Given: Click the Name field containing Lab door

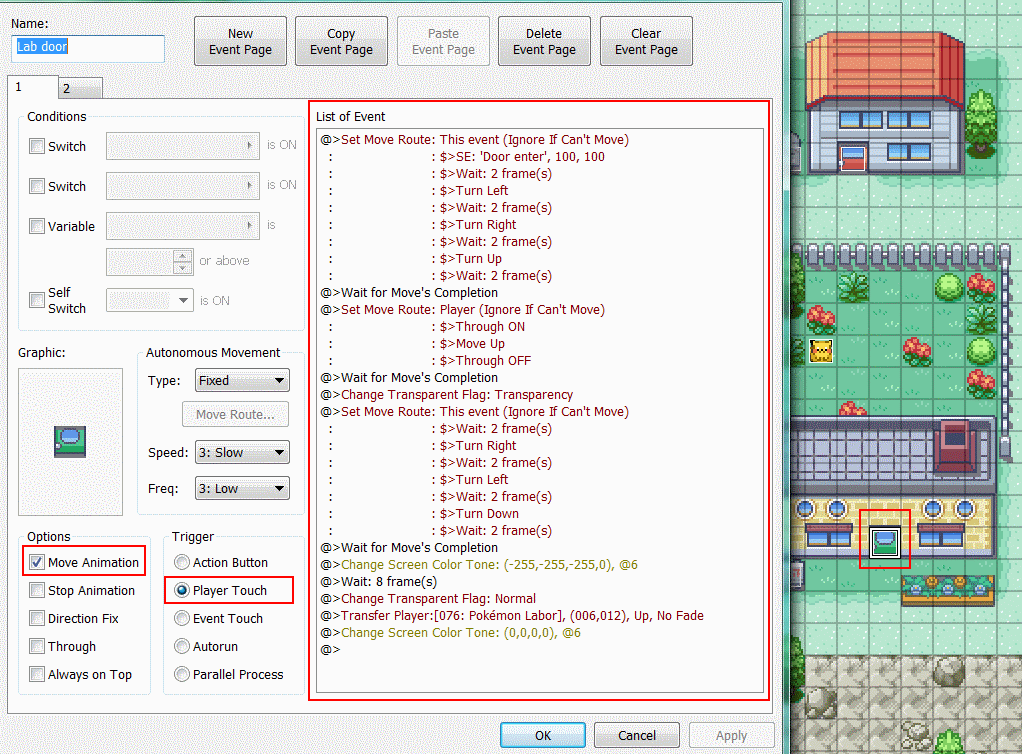Looking at the screenshot, I should coord(87,48).
